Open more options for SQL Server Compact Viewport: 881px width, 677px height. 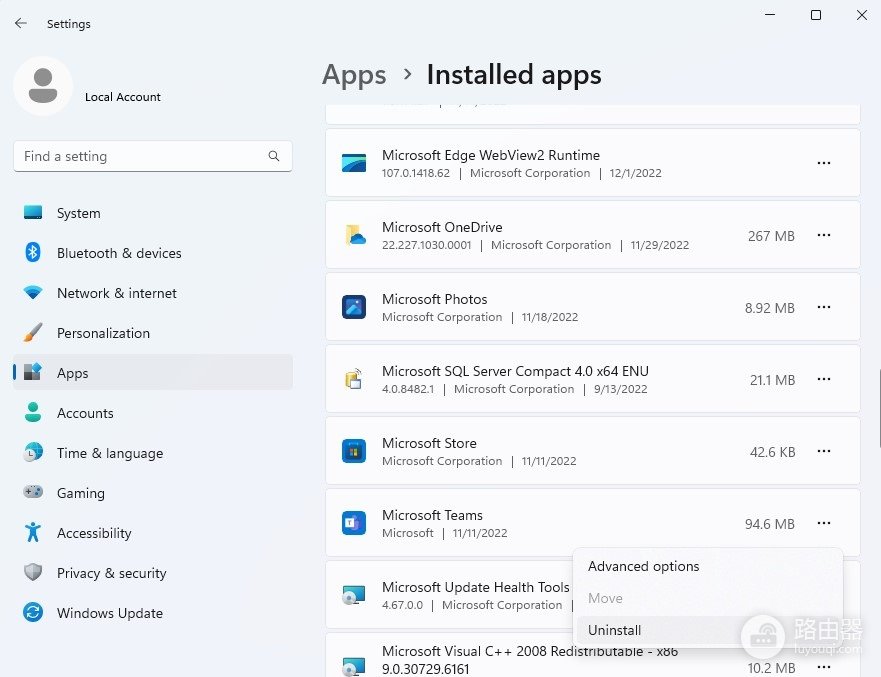[824, 379]
